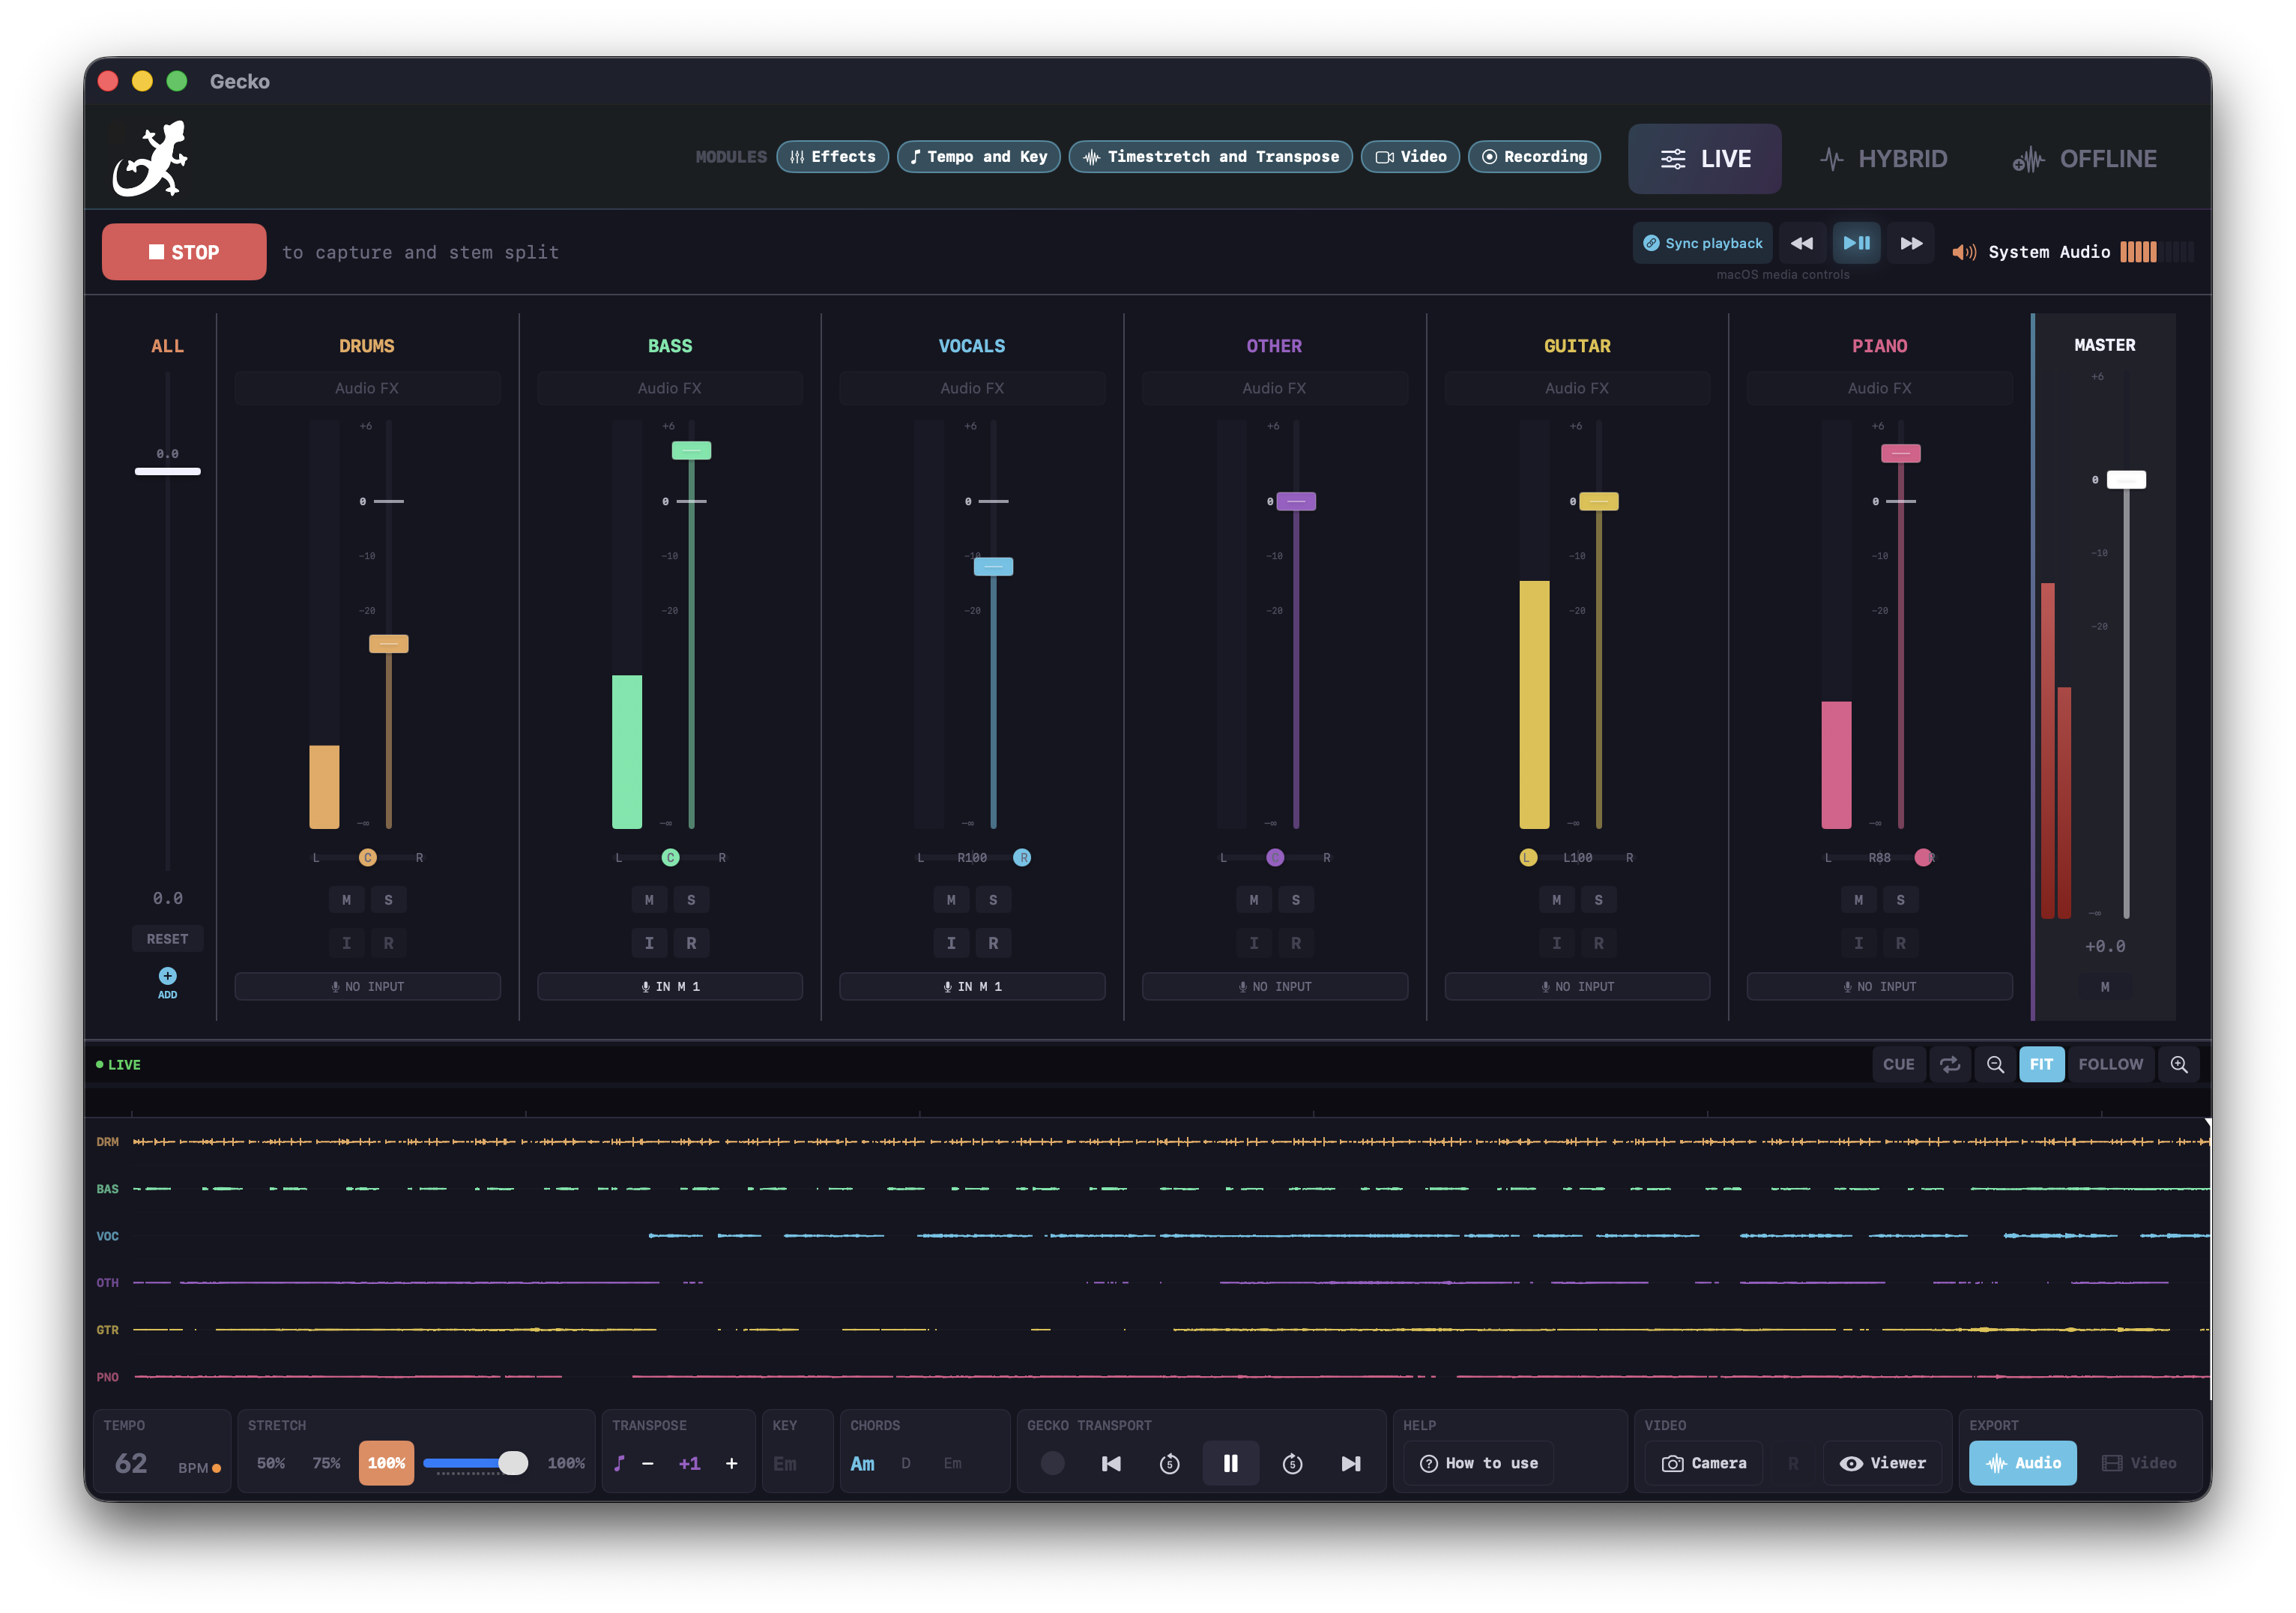The width and height of the screenshot is (2296, 1613).
Task: Zoom in on the timeline with the magnifier icon
Action: coord(2179,1064)
